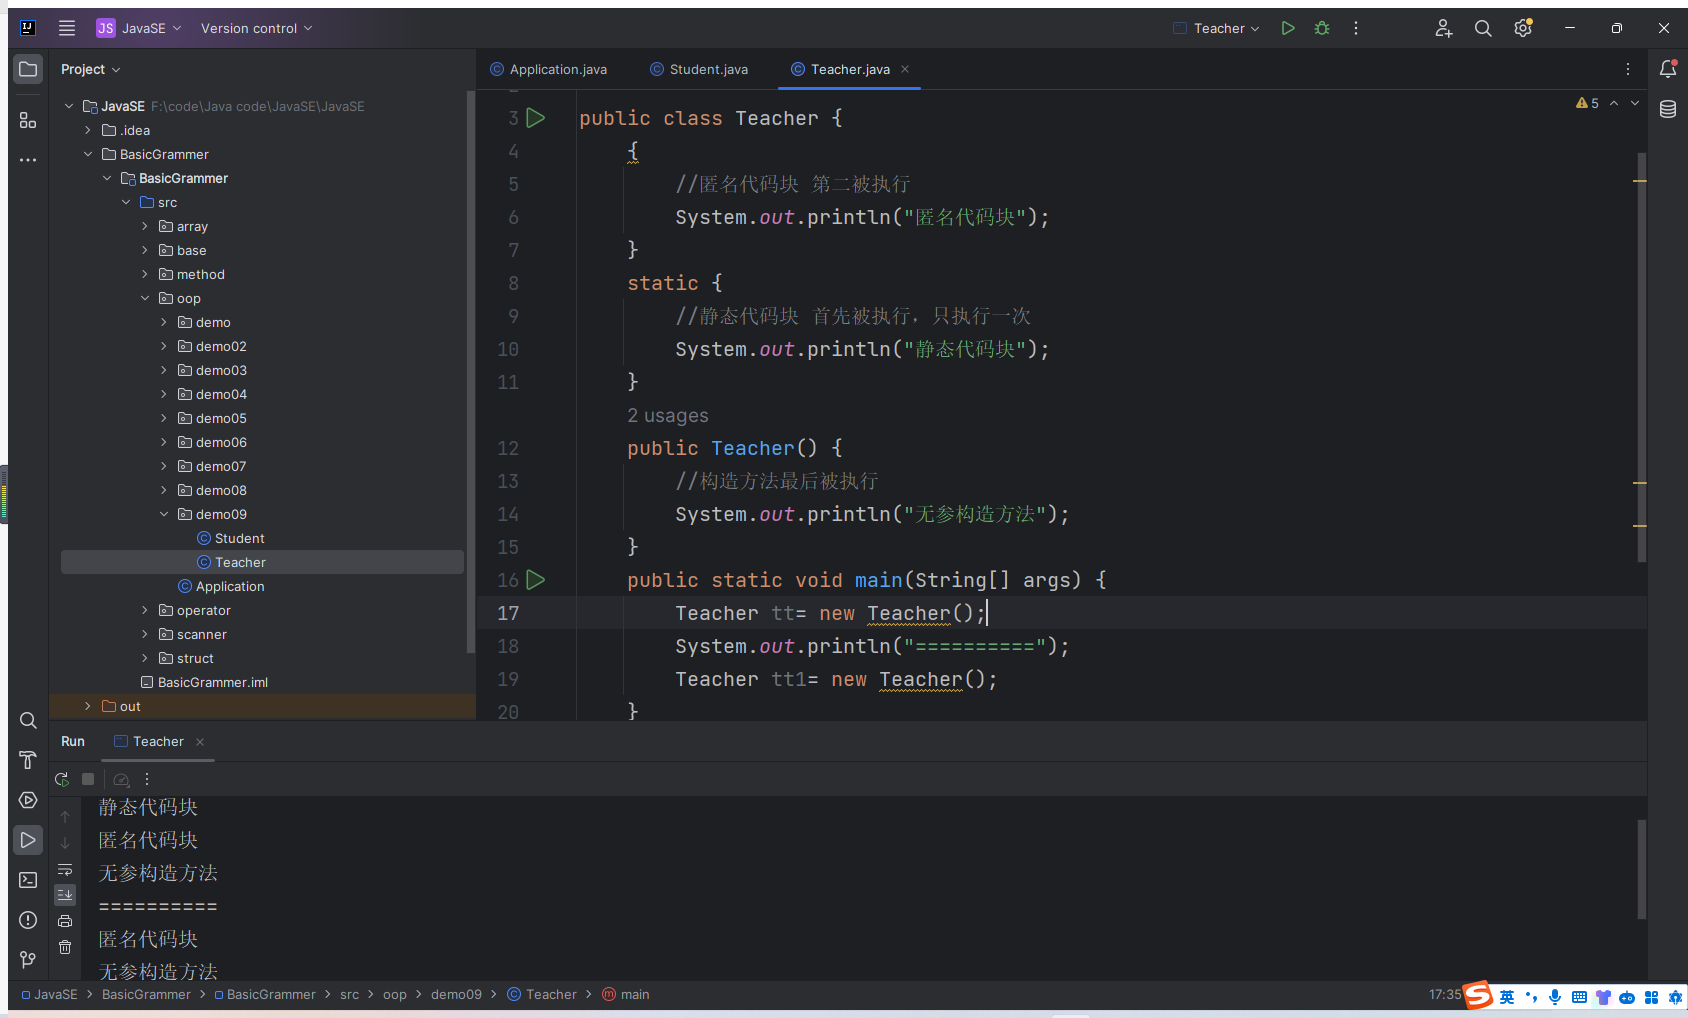Open the Terminal tool window
1688x1018 pixels.
pos(28,880)
